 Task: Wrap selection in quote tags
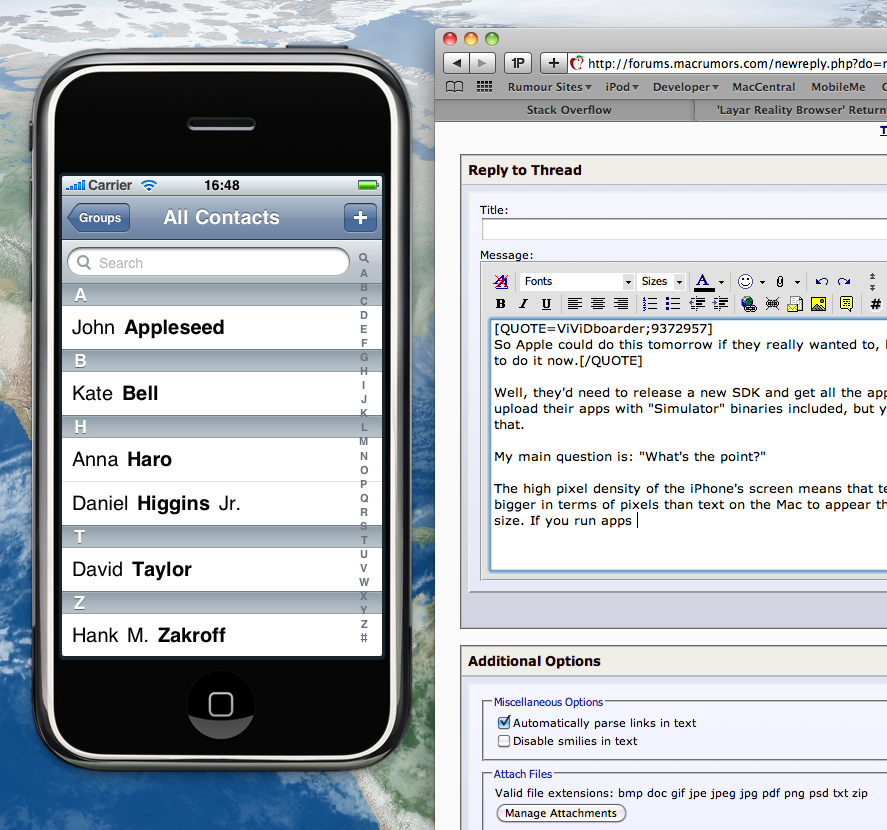click(x=846, y=304)
